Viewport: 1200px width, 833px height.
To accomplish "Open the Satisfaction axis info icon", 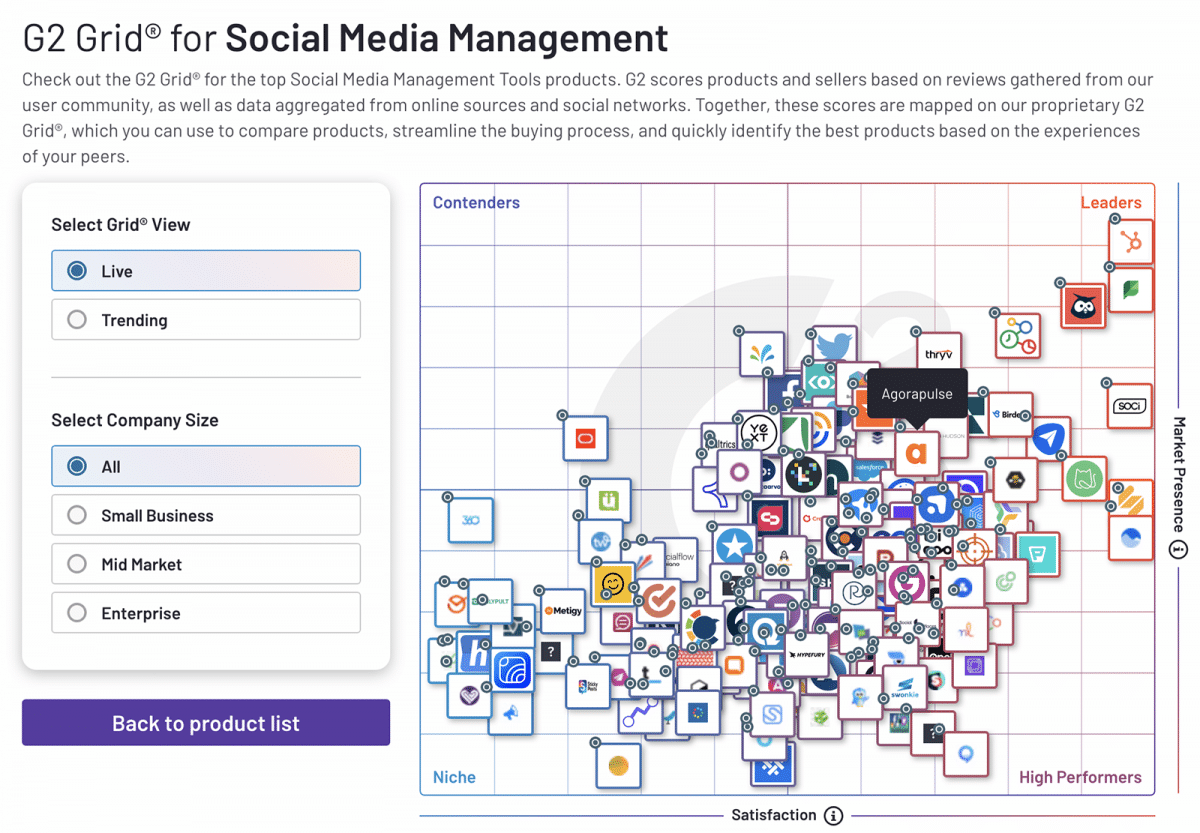I will point(833,815).
